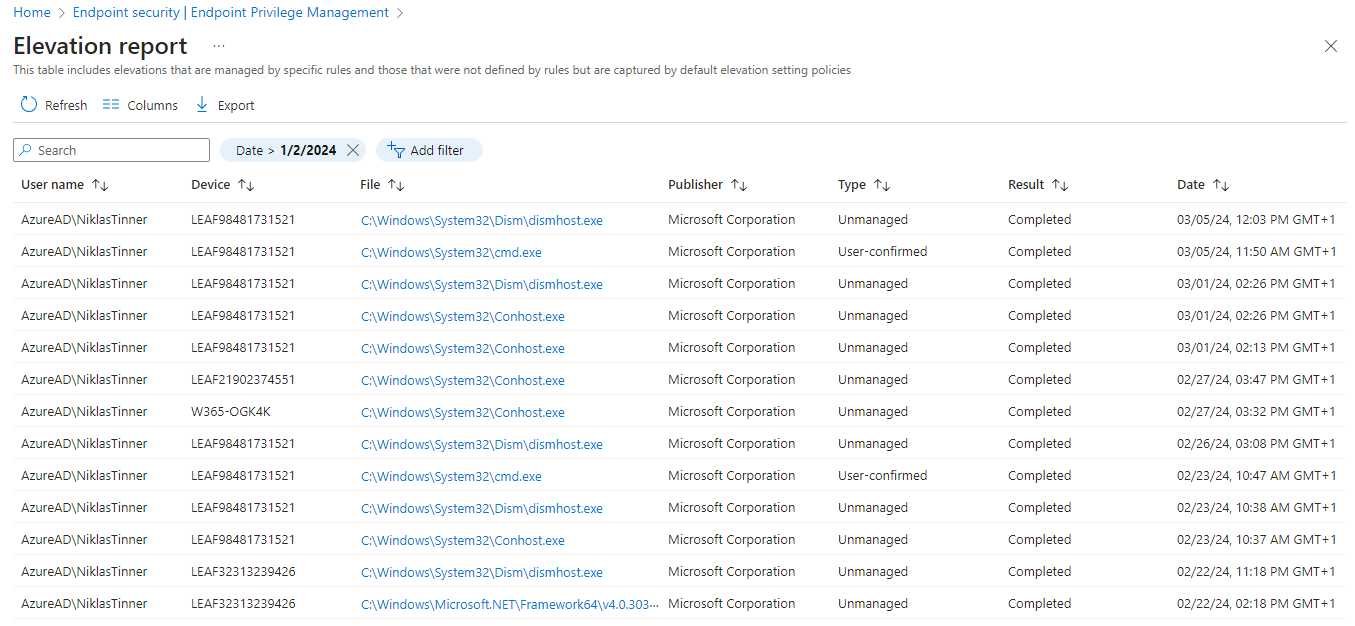Open the cmd.exe link in second row
This screenshot has width=1355, height=626.
click(x=451, y=252)
